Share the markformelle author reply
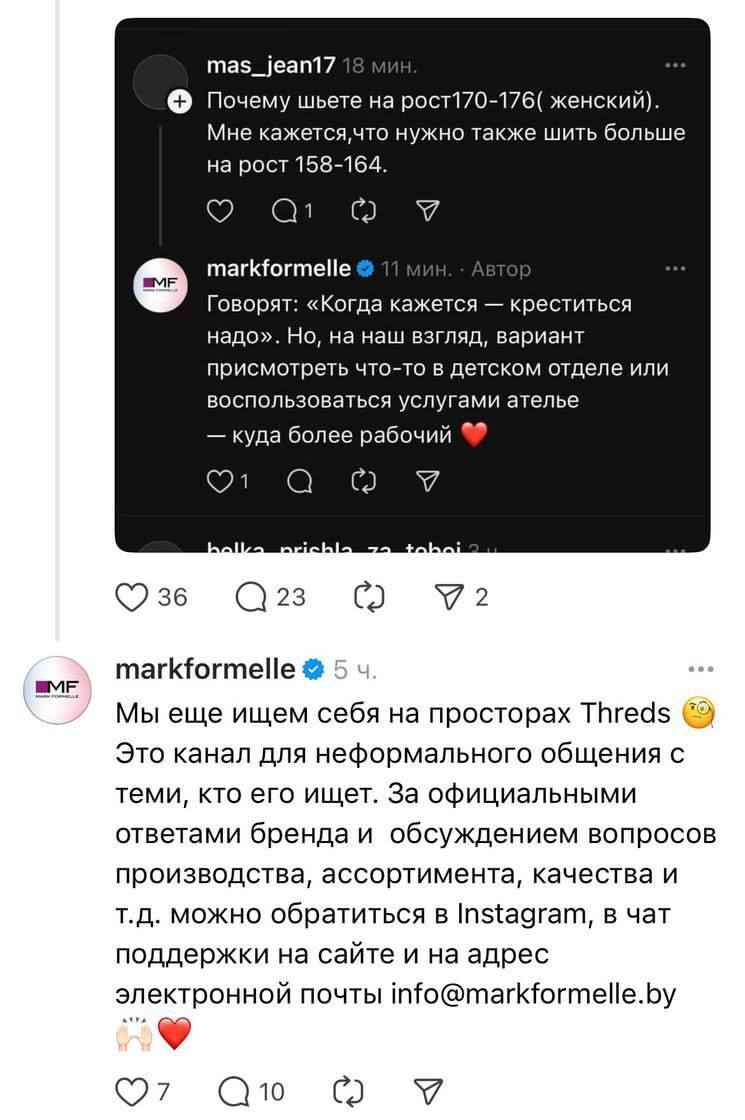Image resolution: width=745 pixels, height=1120 pixels. point(427,484)
